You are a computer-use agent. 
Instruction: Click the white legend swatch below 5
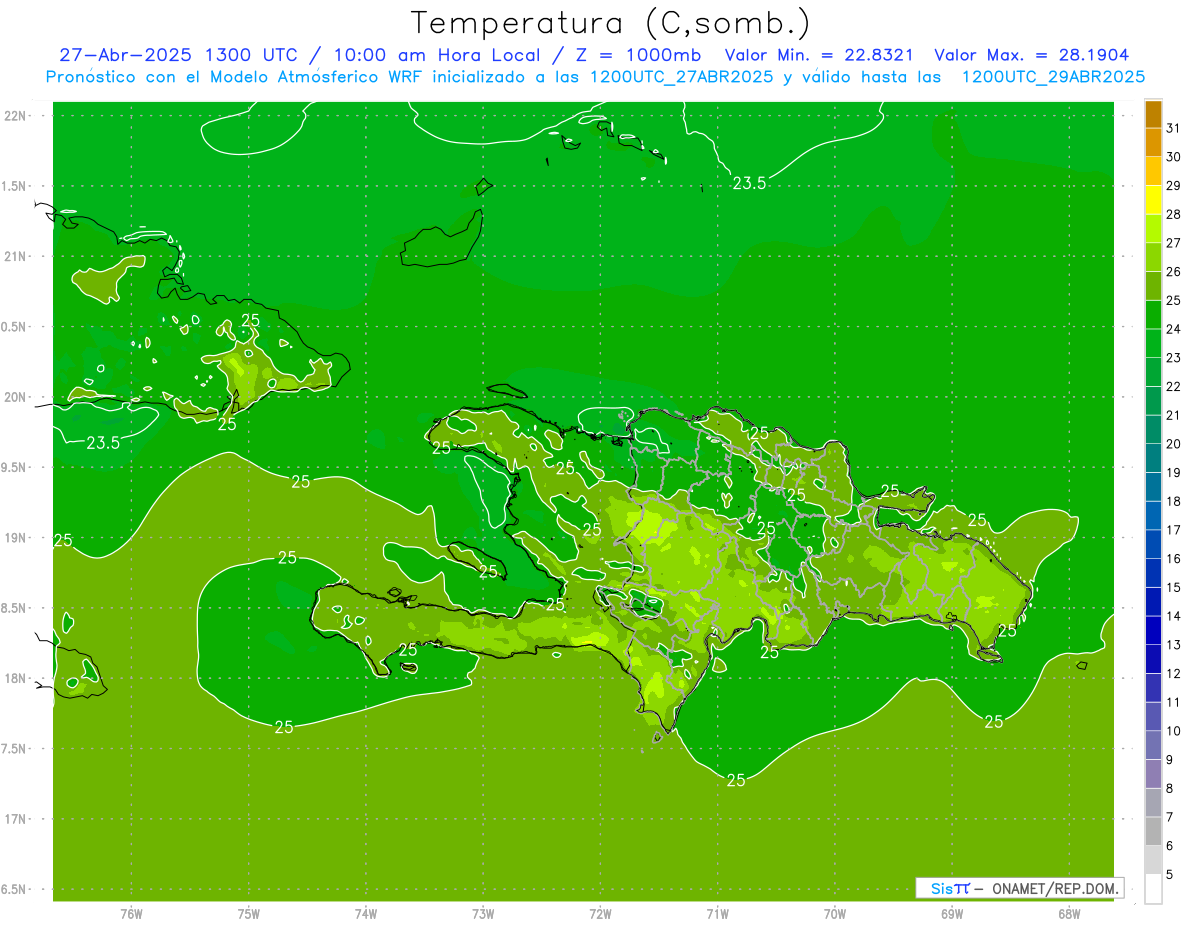pos(1154,888)
